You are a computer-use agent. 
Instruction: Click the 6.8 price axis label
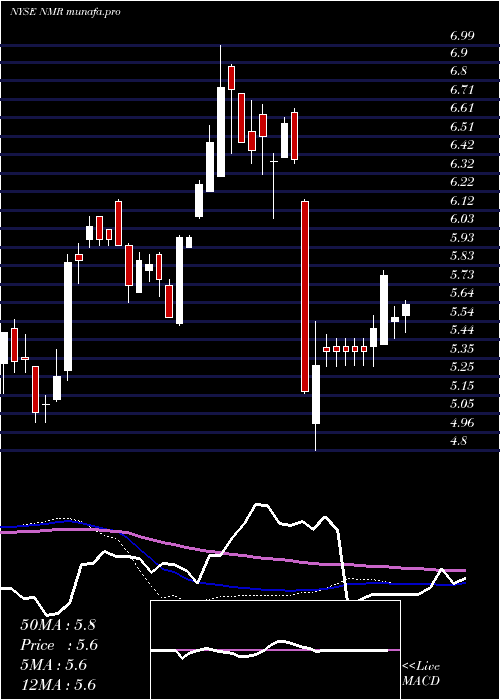[x=458, y=71]
